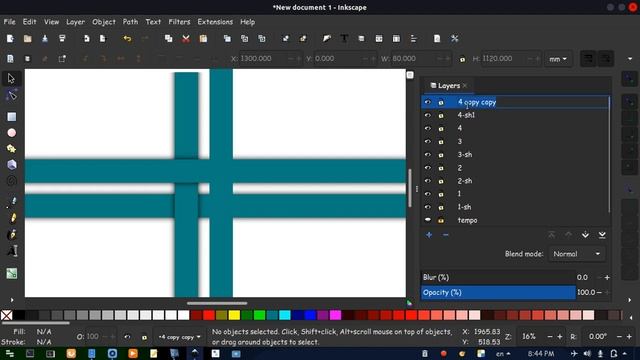Pick the magenta palette swatch
Screen dimensions: 640x360
click(336, 315)
